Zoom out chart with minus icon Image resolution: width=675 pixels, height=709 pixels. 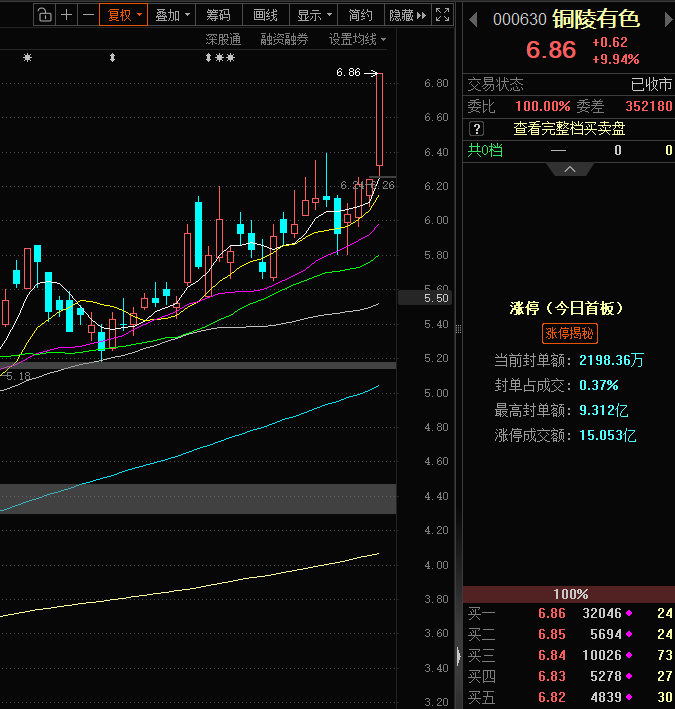[x=88, y=15]
